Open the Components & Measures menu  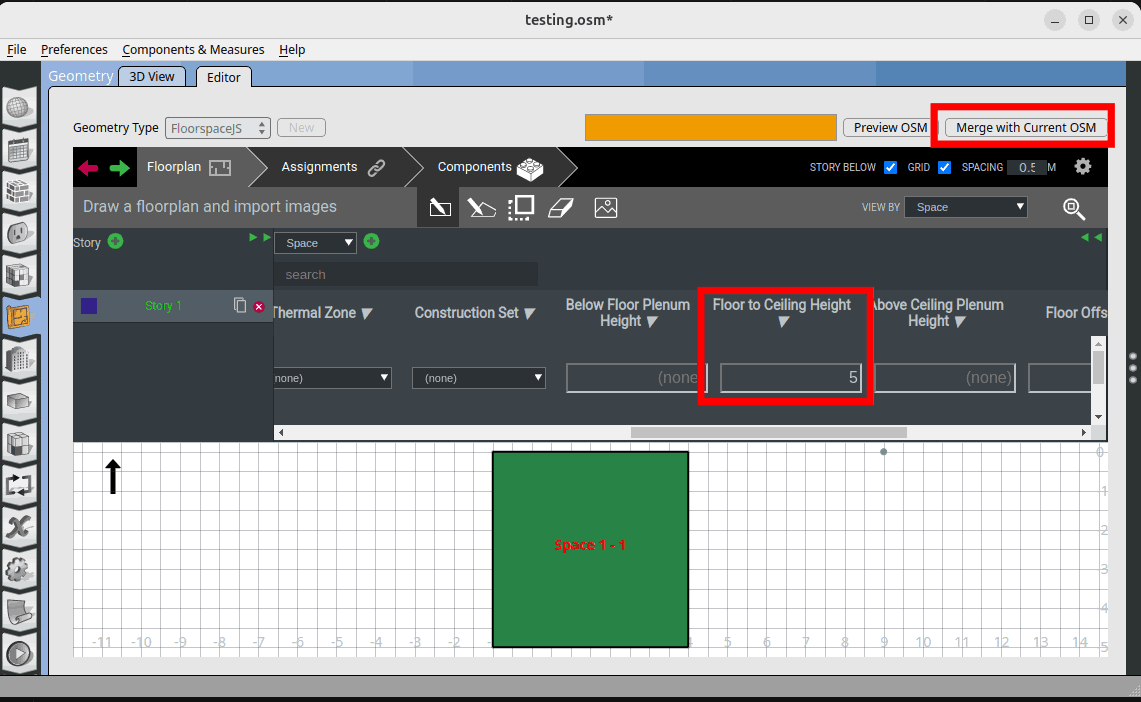click(x=193, y=49)
